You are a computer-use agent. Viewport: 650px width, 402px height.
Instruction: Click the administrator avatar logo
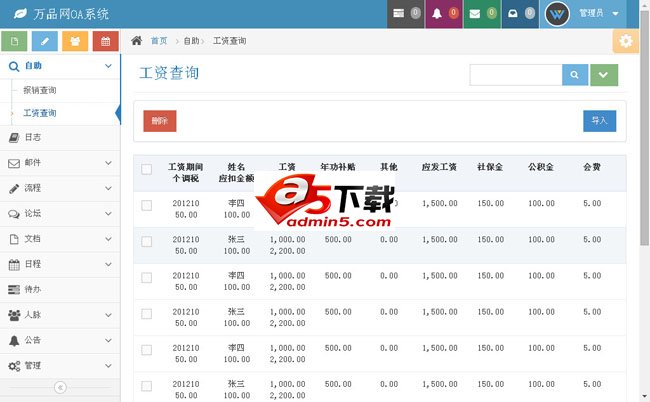click(557, 14)
